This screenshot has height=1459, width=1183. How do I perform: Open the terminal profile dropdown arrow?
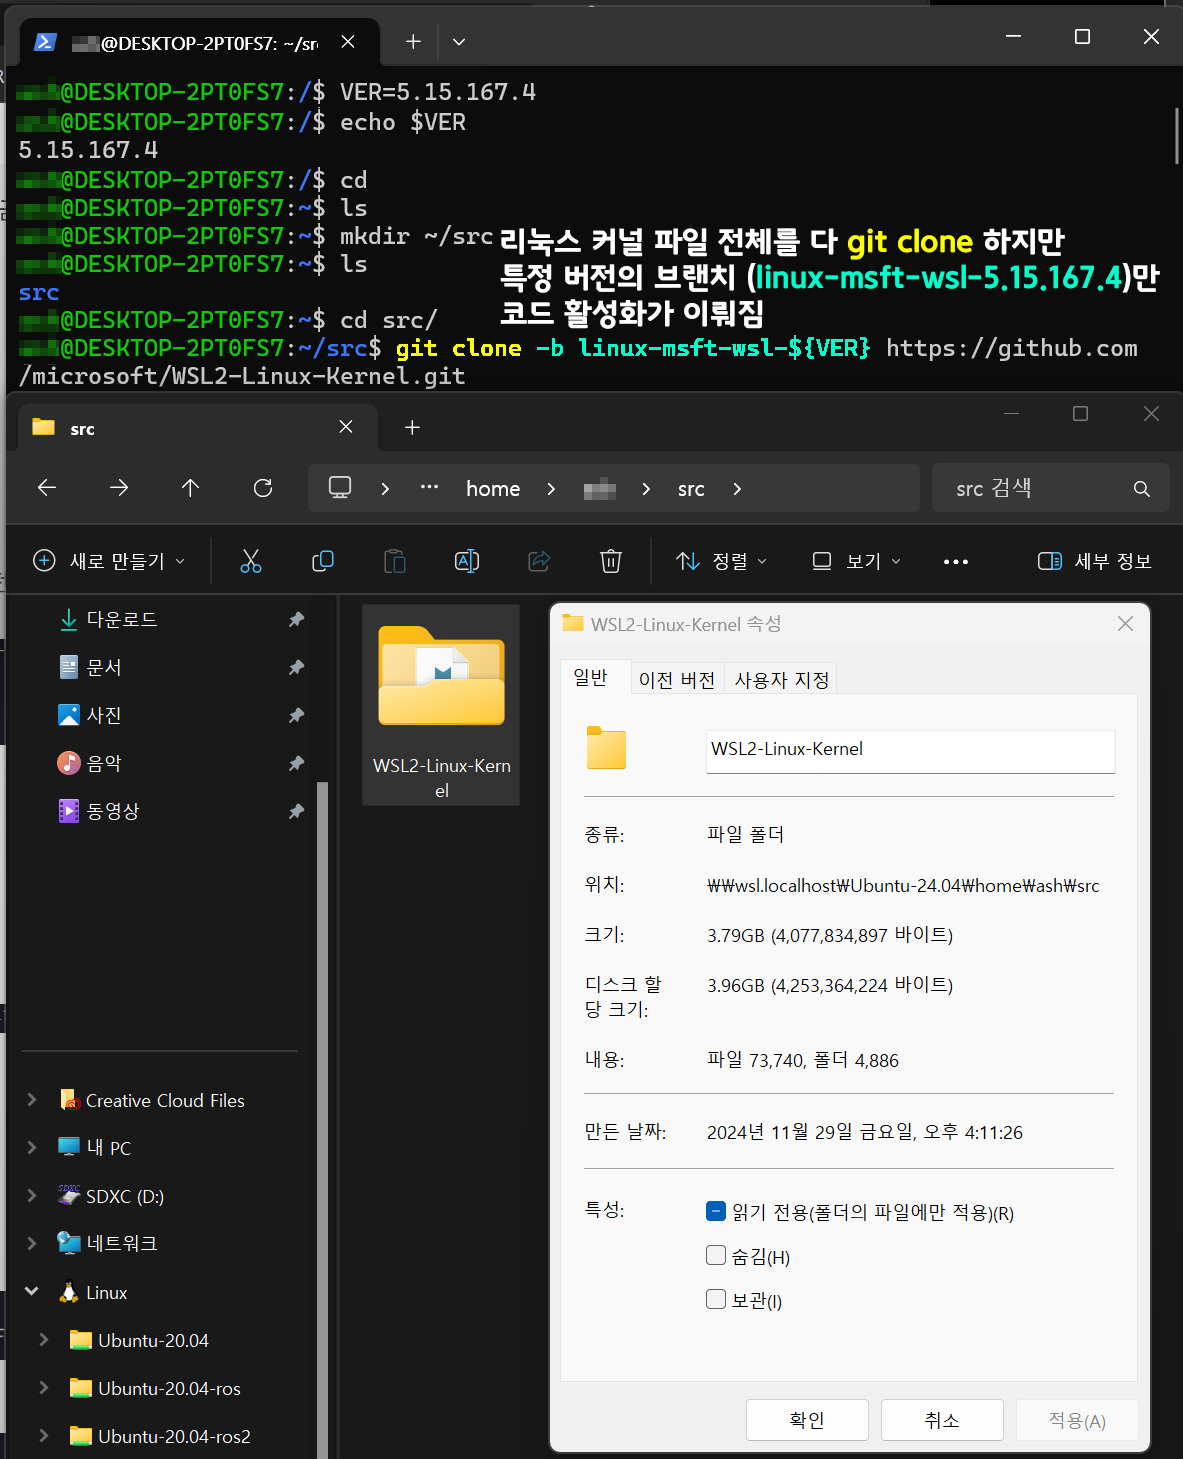(459, 42)
